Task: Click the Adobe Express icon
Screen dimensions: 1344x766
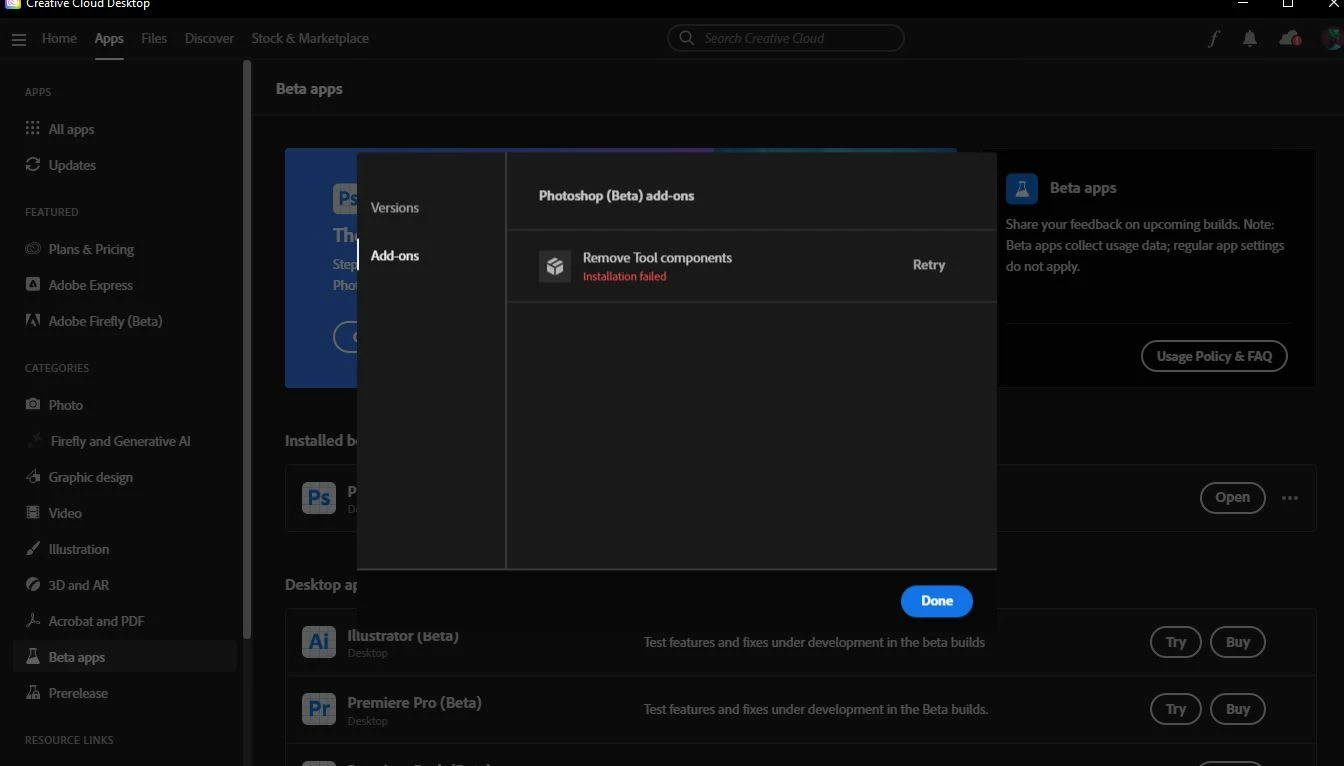Action: [33, 285]
